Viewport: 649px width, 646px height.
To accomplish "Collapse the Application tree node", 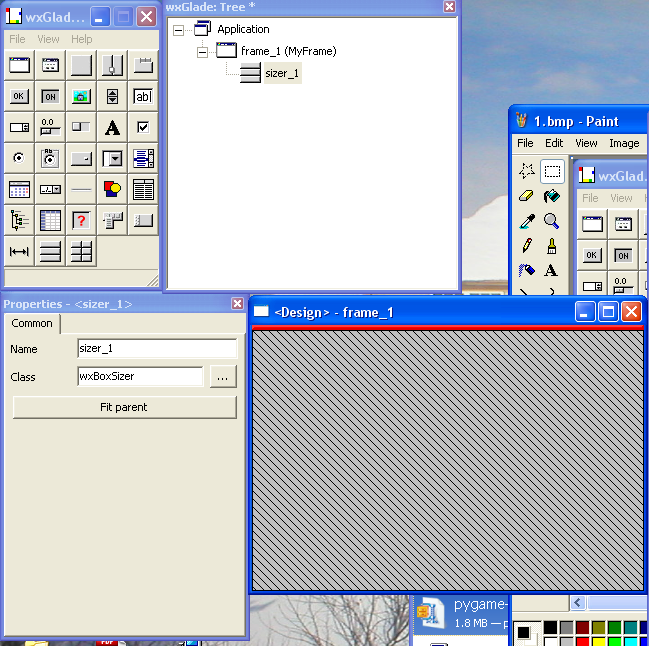I will [178, 30].
